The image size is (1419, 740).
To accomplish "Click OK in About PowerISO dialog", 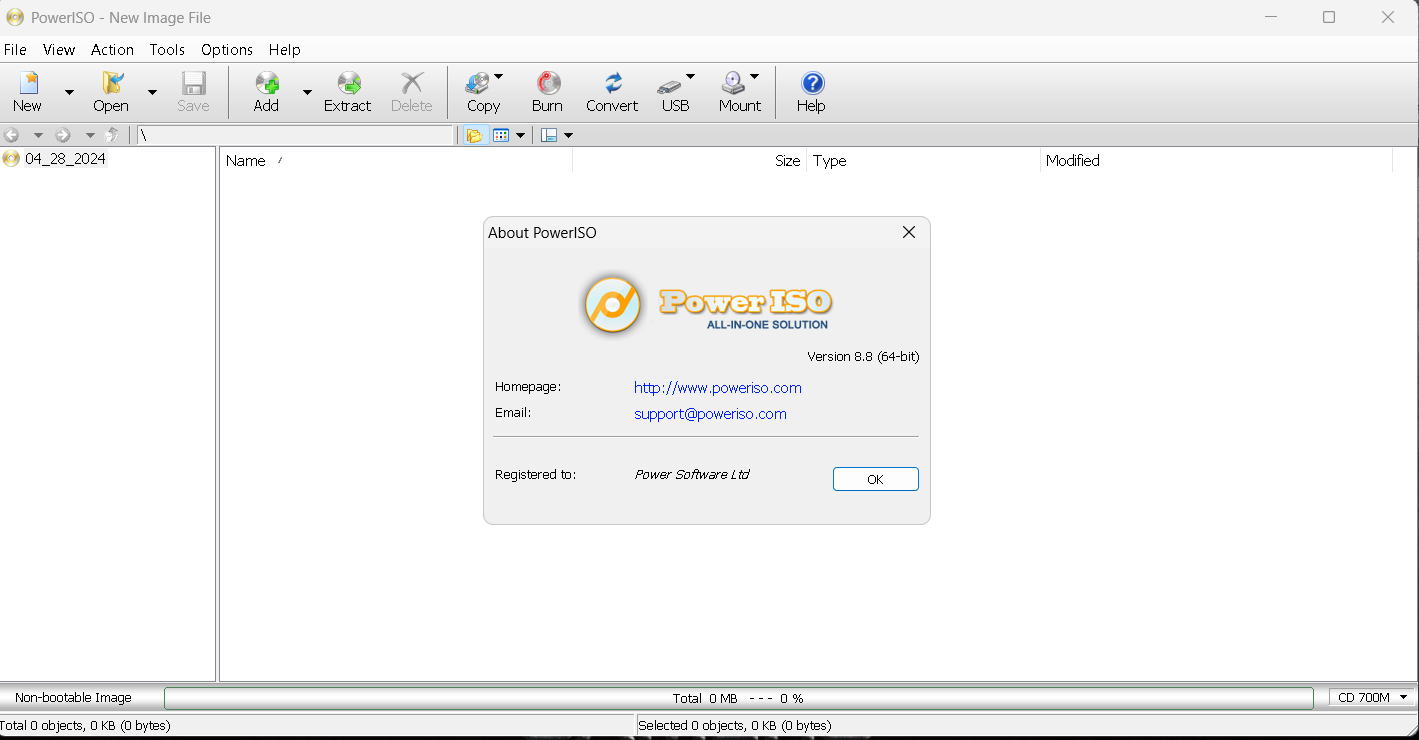I will [875, 479].
